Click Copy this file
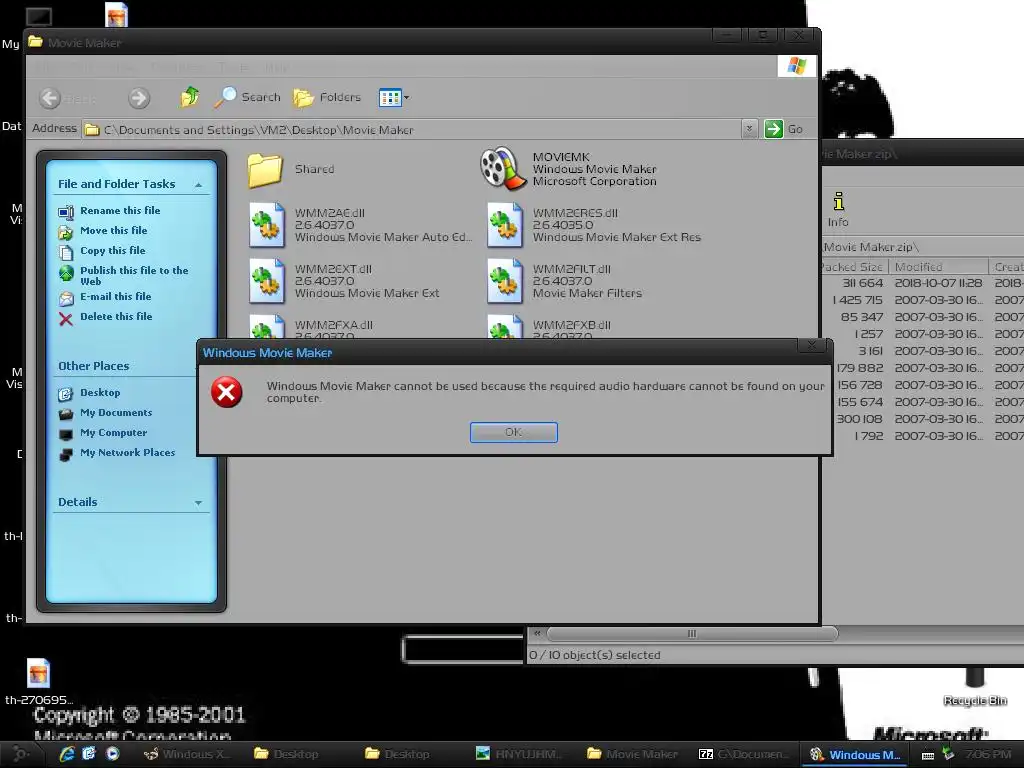Image resolution: width=1024 pixels, height=768 pixels. 113,250
